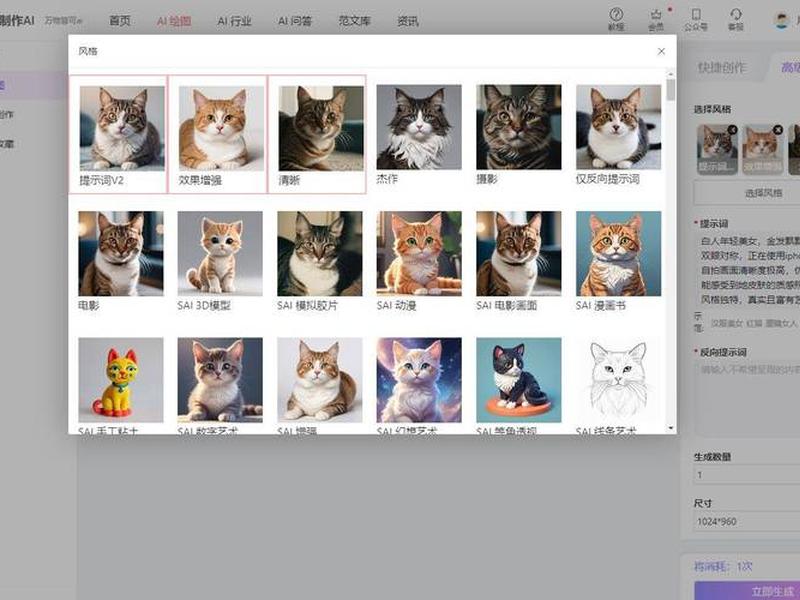
Task: Click the style list scroll-up arrow
Action: click(x=670, y=74)
